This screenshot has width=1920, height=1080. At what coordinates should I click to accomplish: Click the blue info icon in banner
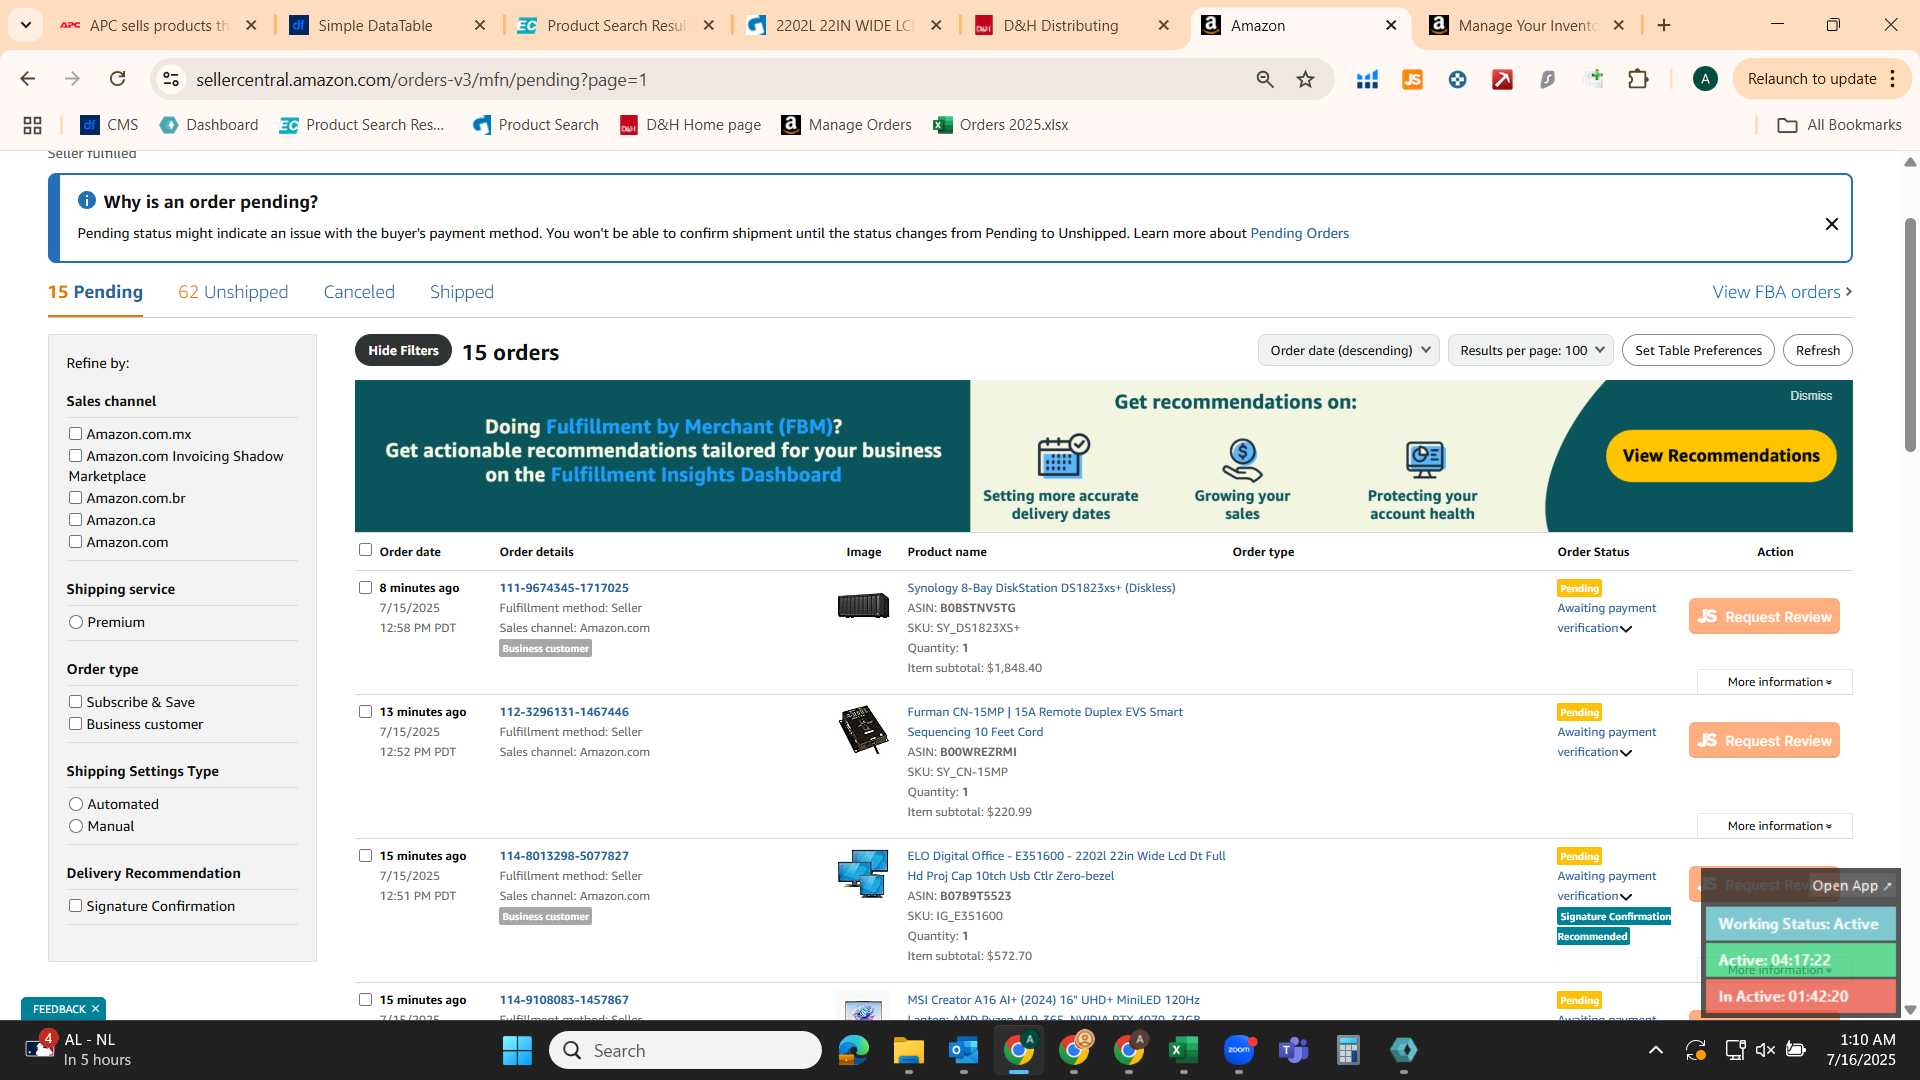(x=87, y=201)
